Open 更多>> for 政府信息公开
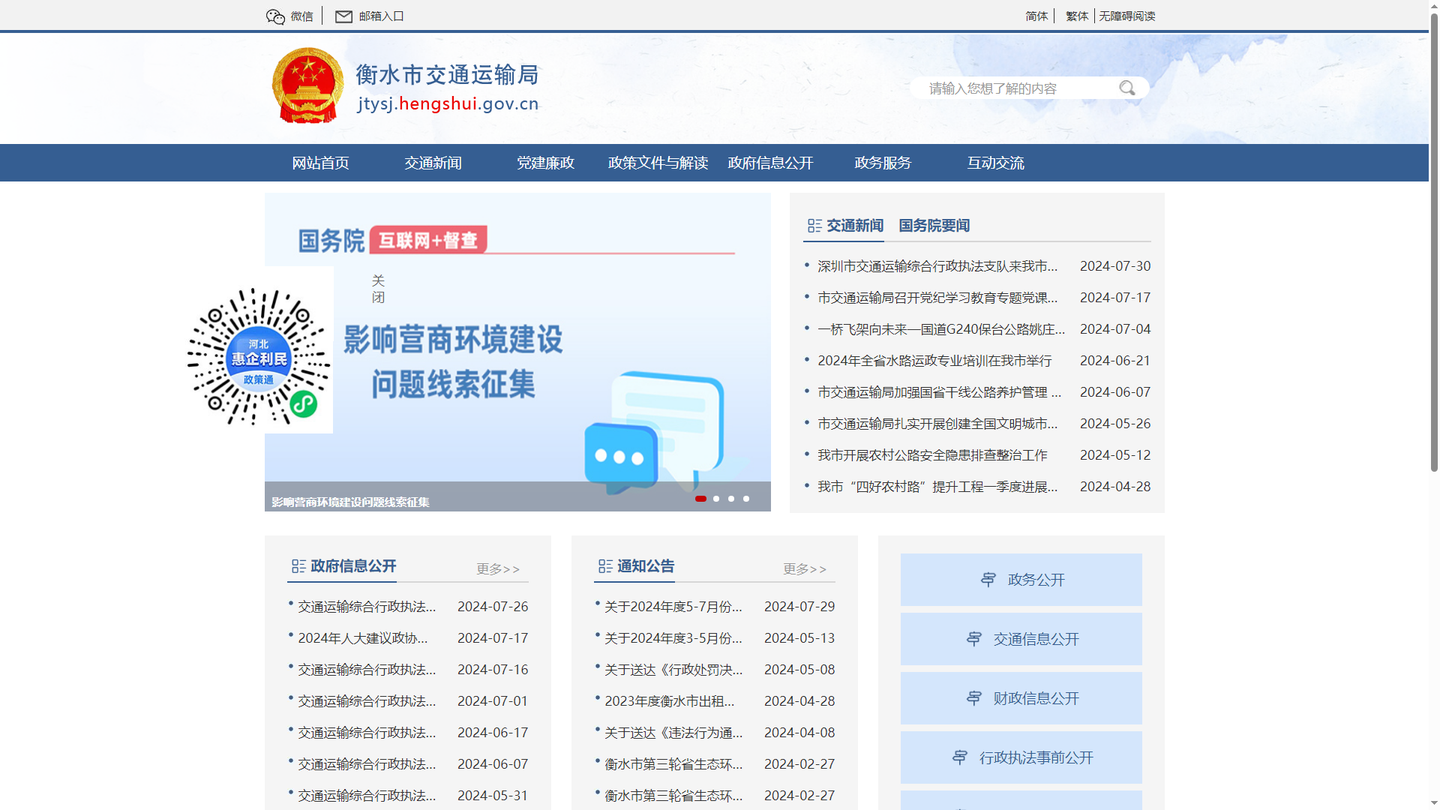The height and width of the screenshot is (810, 1440). point(498,569)
